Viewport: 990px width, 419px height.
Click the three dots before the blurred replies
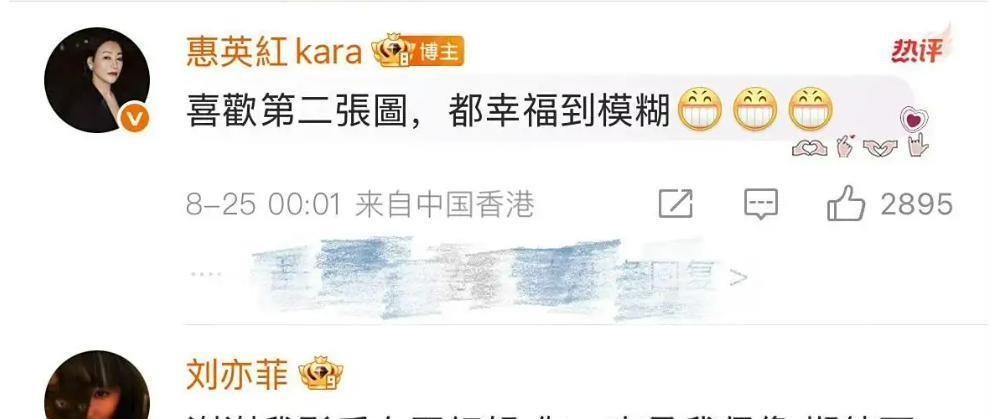[x=205, y=274]
